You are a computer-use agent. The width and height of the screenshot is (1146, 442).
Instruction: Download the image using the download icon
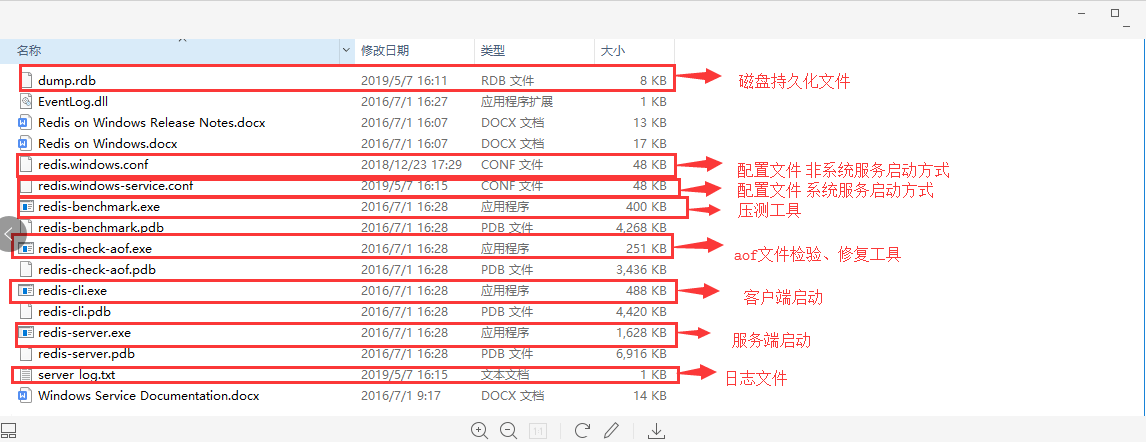point(656,430)
